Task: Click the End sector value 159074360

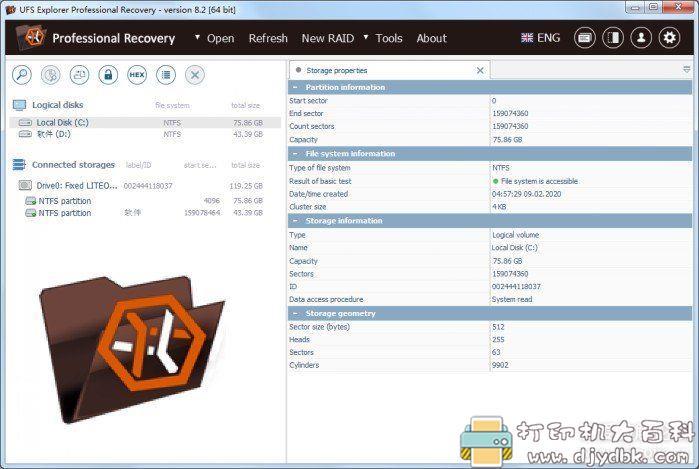Action: click(x=510, y=113)
